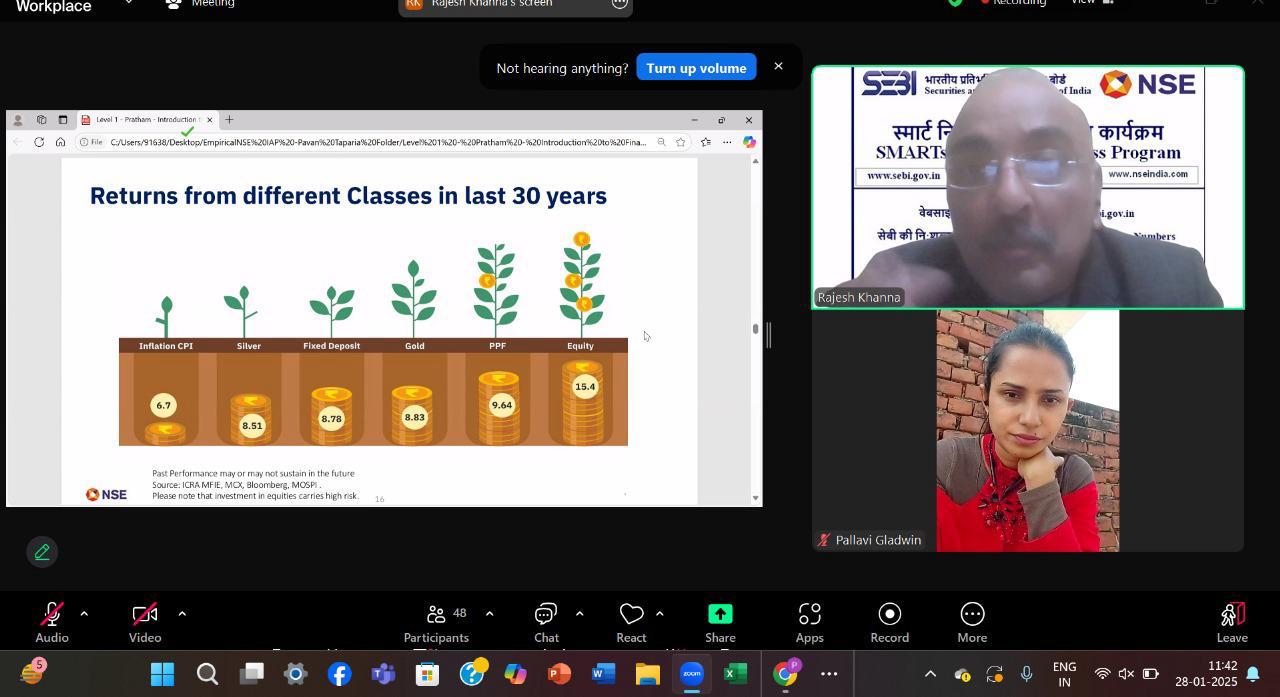
Task: Click the Turn up volume button
Action: tap(696, 68)
